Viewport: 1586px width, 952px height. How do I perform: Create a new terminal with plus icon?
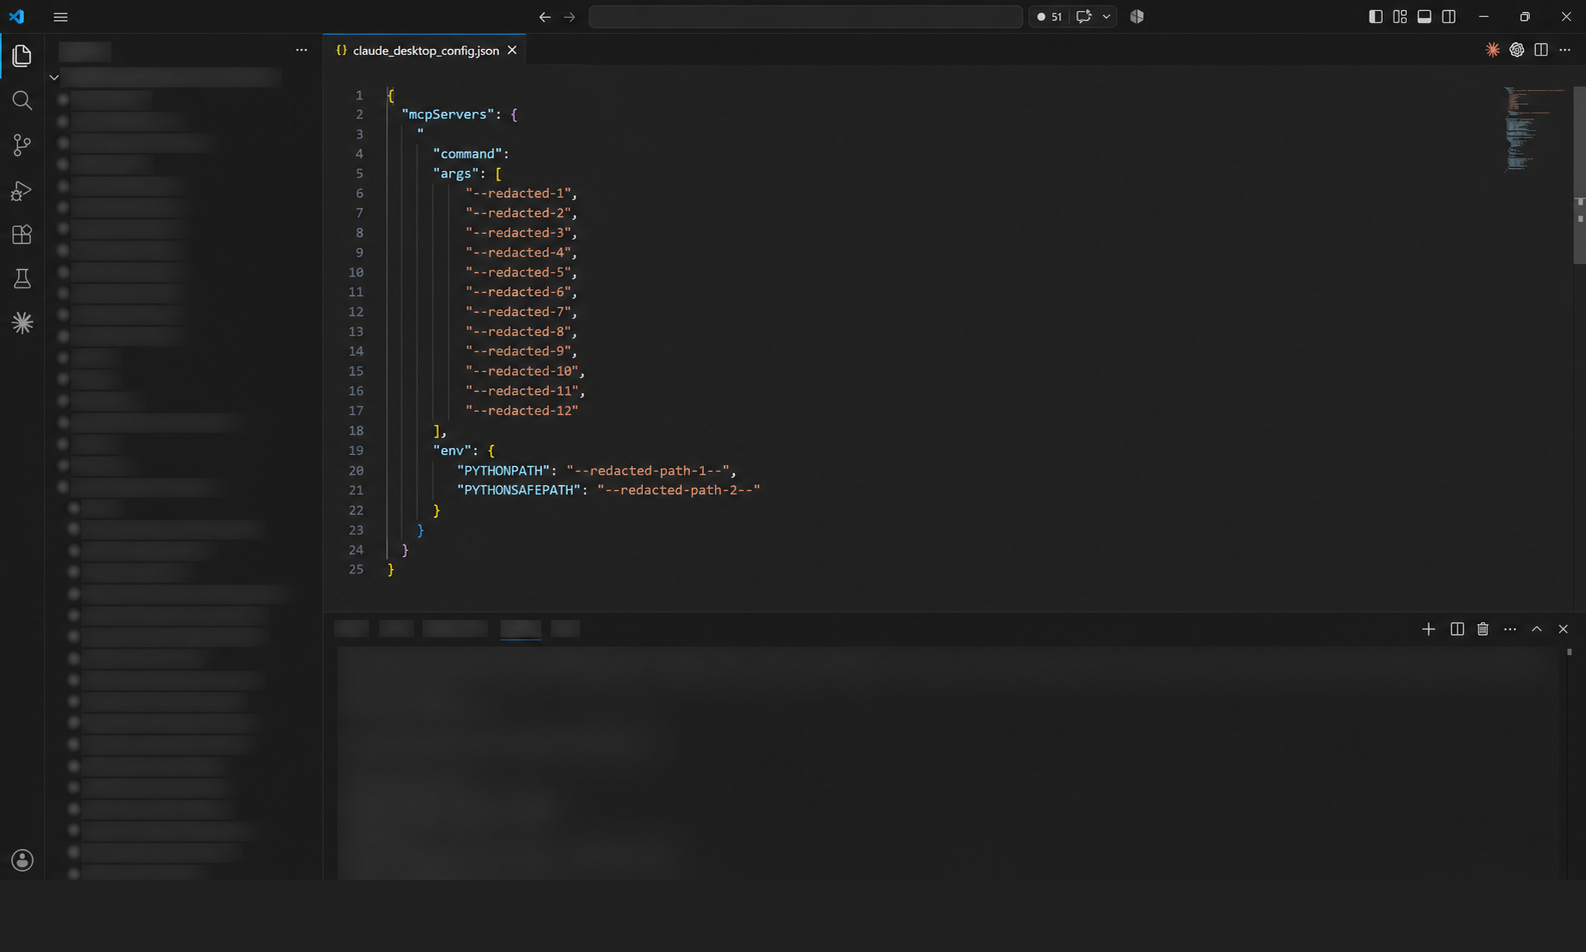pos(1428,629)
